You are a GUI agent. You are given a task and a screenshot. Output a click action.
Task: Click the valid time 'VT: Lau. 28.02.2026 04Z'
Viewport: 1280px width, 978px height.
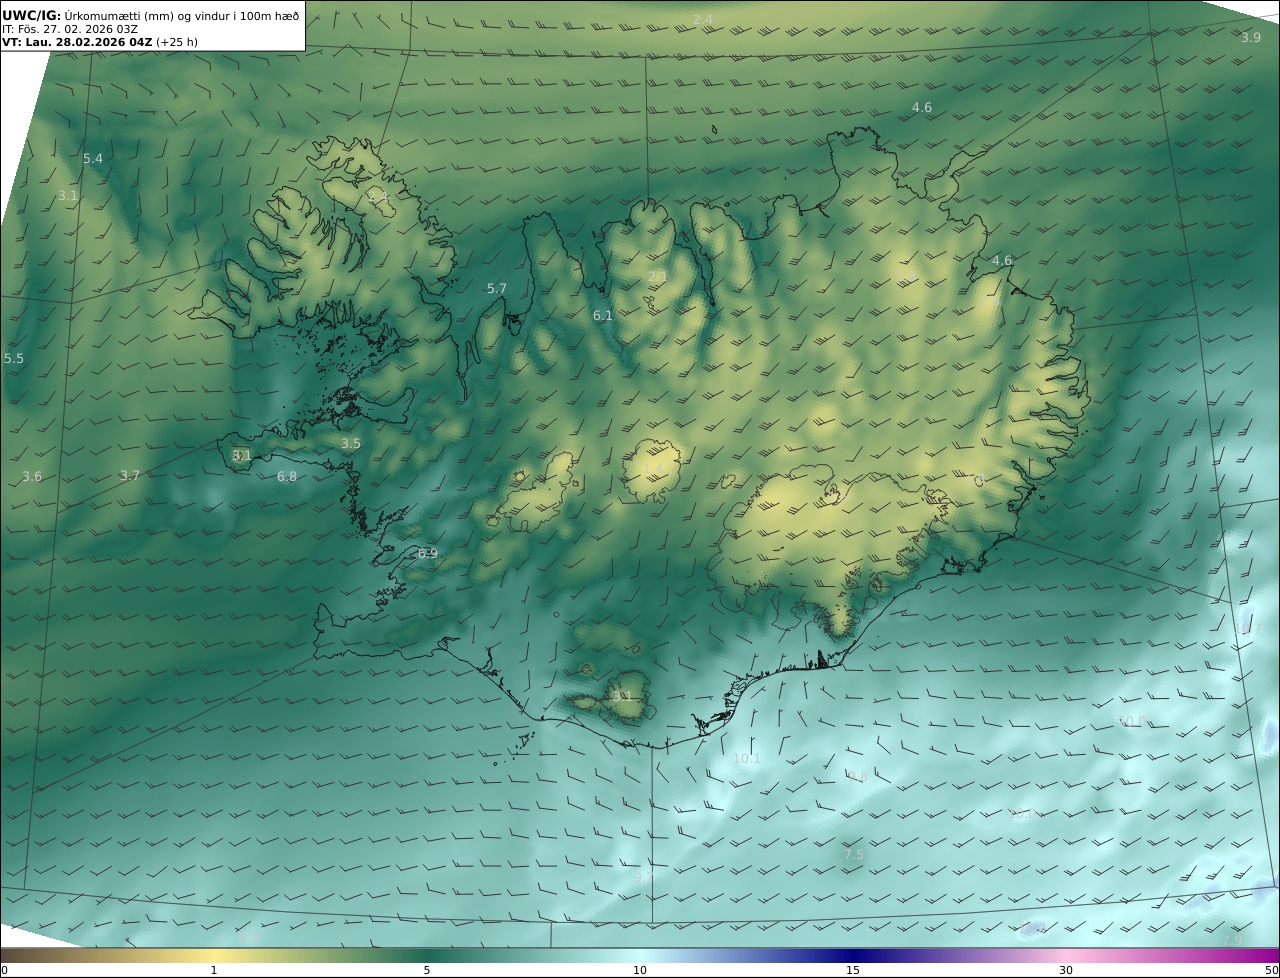click(x=77, y=42)
